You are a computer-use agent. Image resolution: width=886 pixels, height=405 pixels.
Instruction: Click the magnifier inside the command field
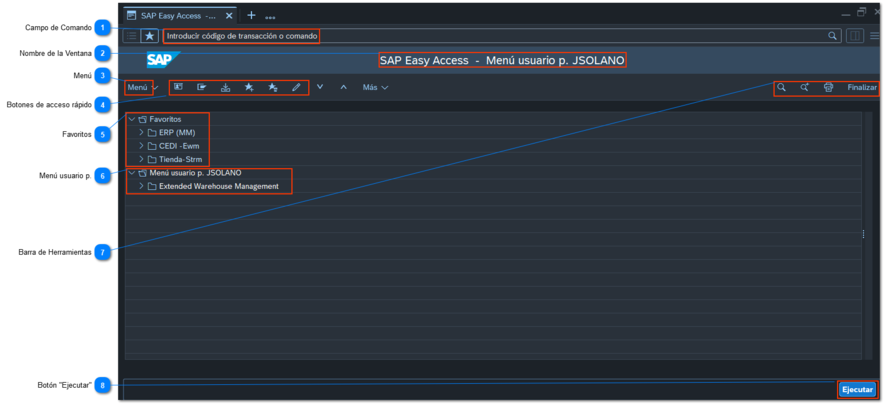[832, 36]
